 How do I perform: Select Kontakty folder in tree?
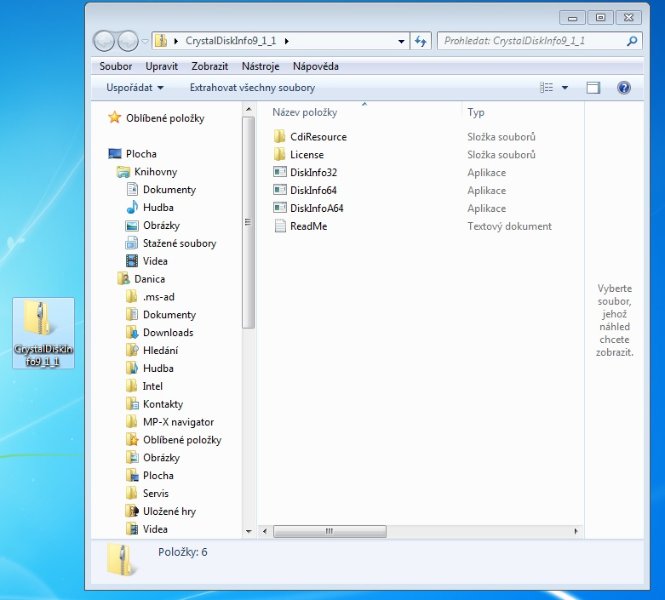(x=155, y=404)
